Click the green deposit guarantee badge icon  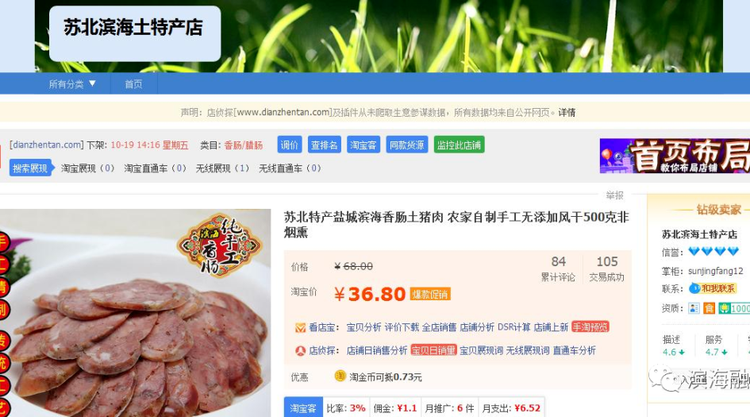[x=734, y=308]
